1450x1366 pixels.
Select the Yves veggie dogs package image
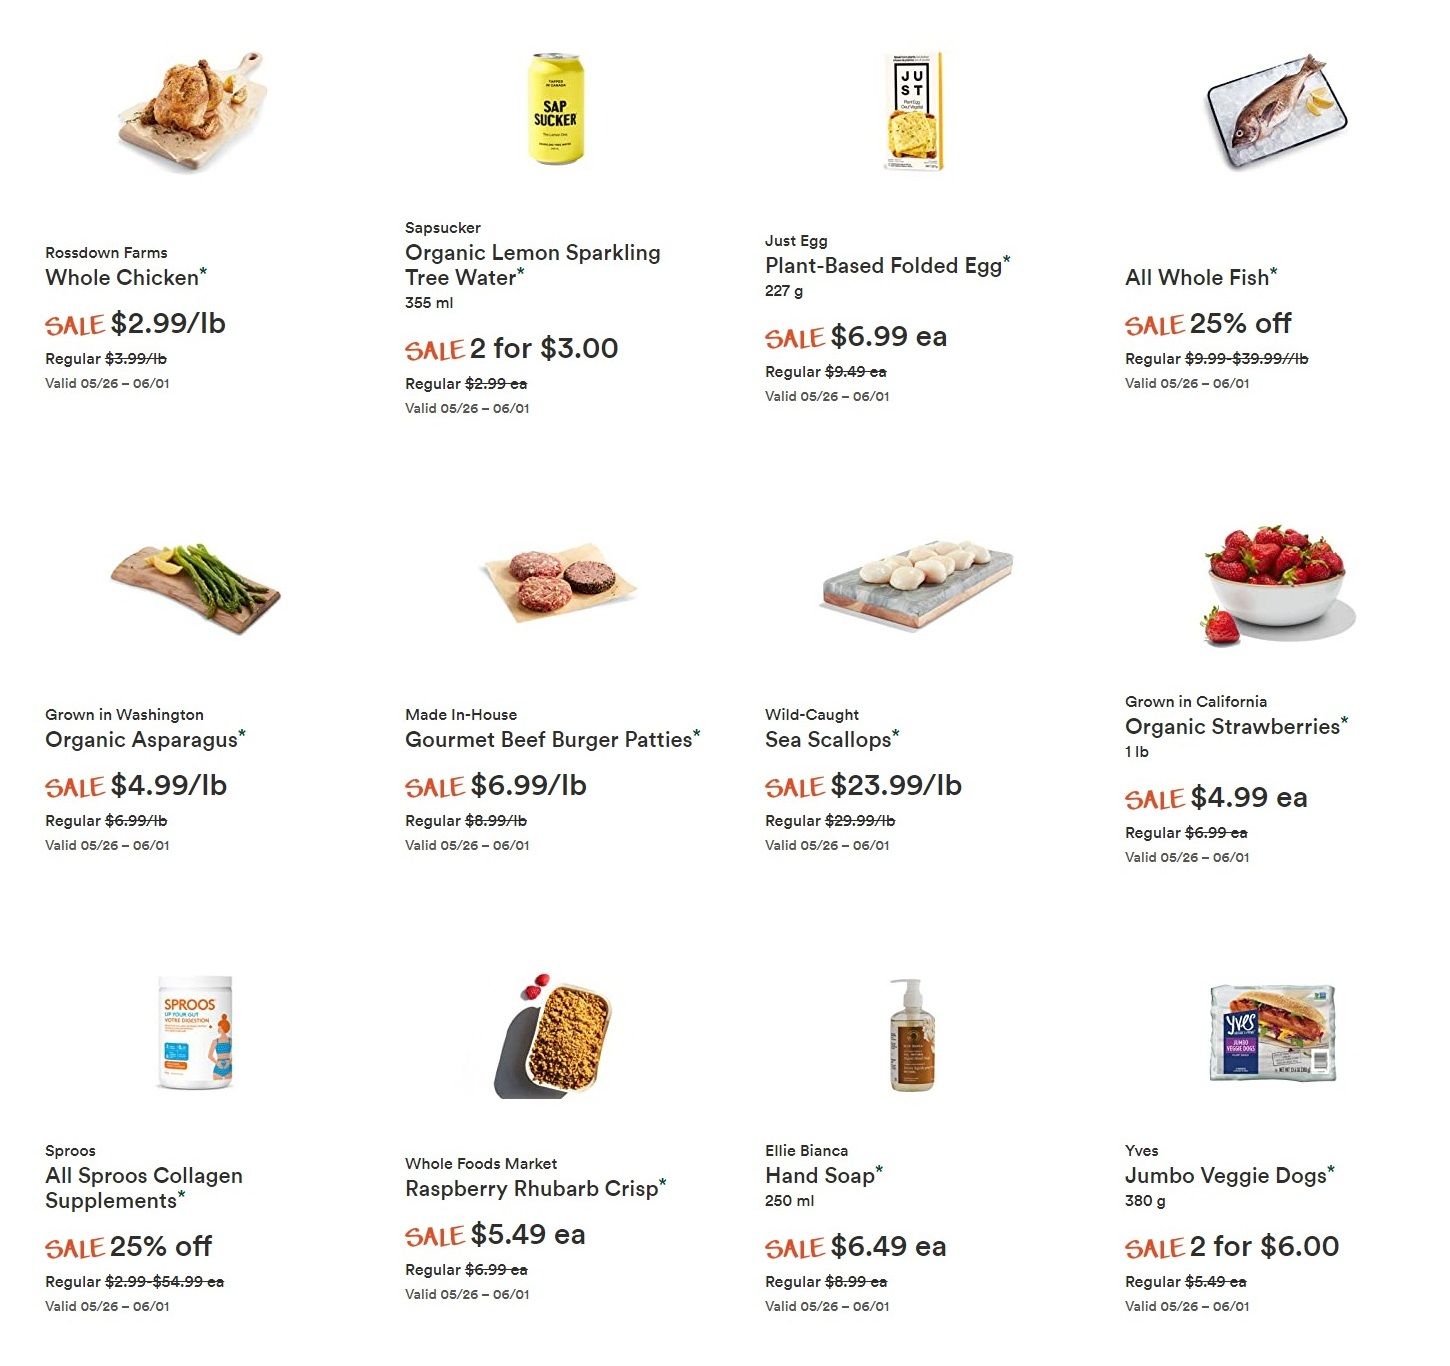click(1273, 1032)
